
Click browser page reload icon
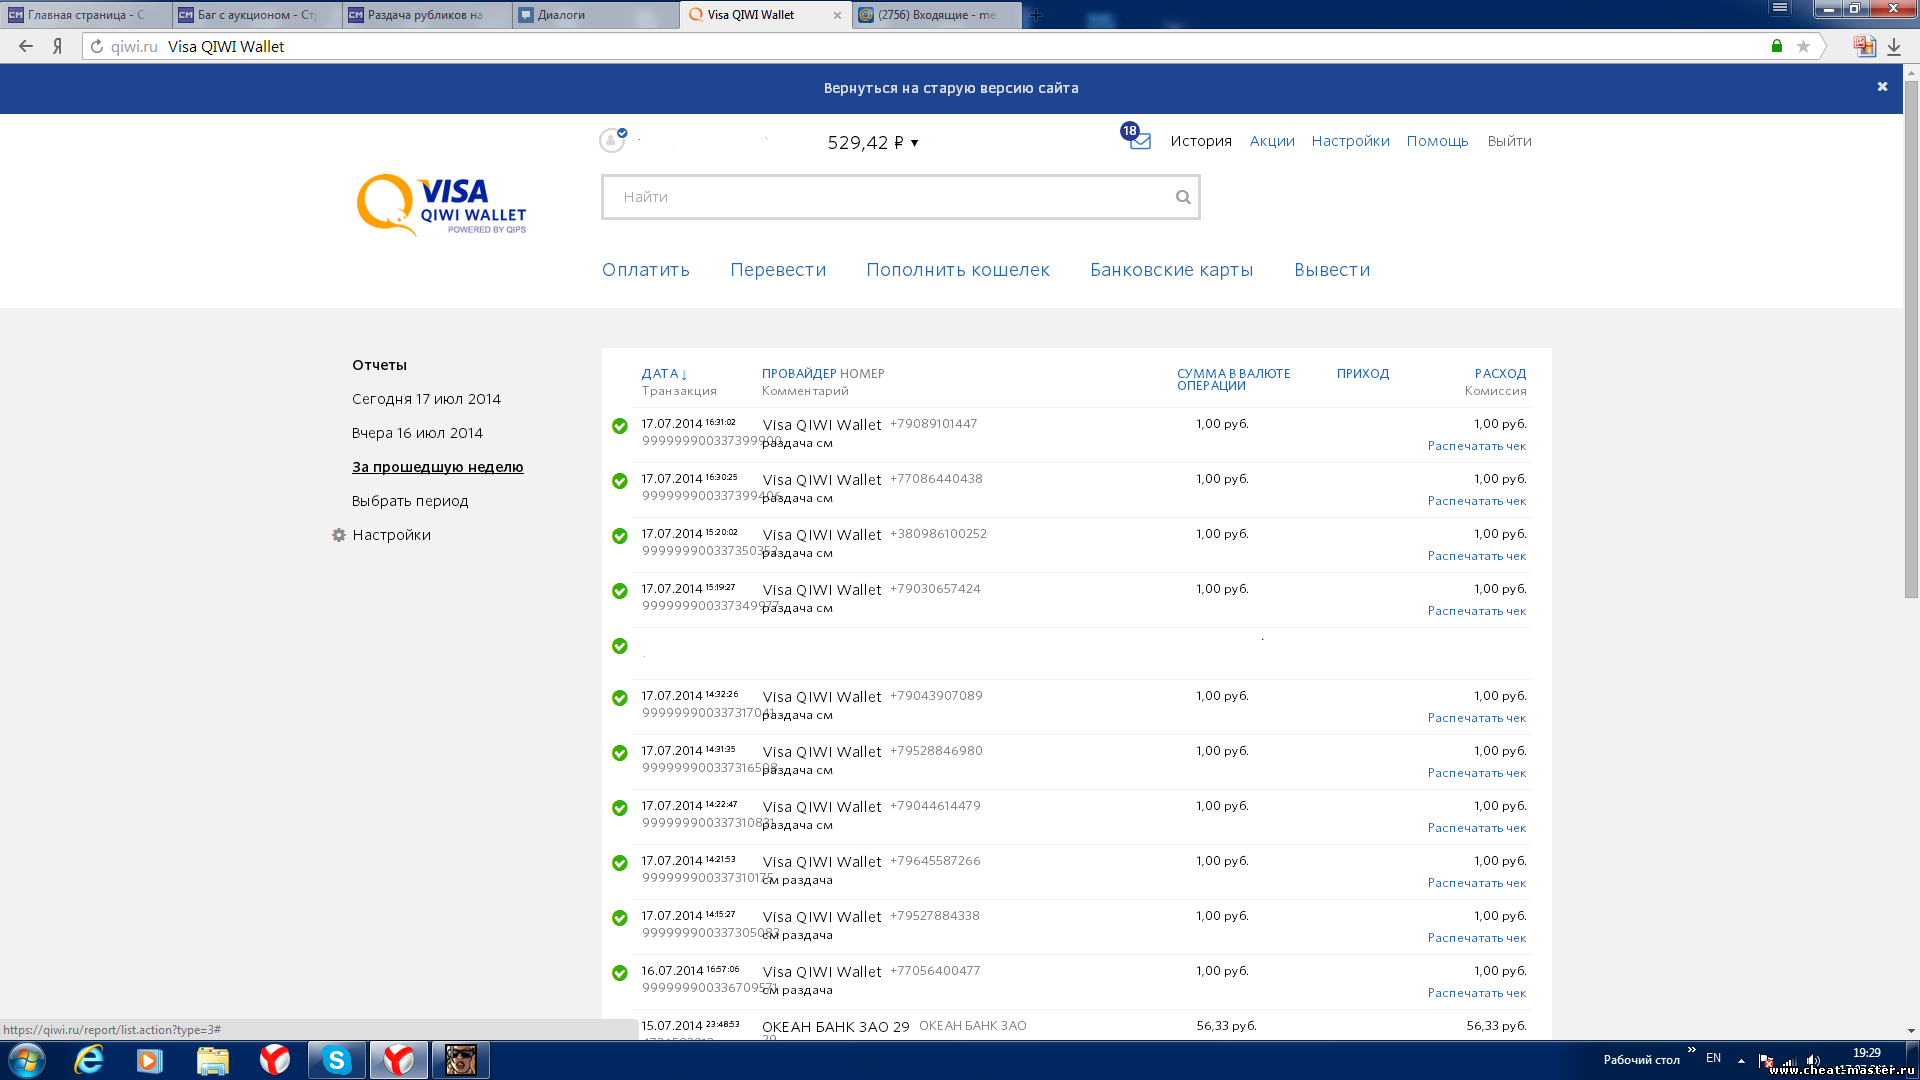point(97,46)
